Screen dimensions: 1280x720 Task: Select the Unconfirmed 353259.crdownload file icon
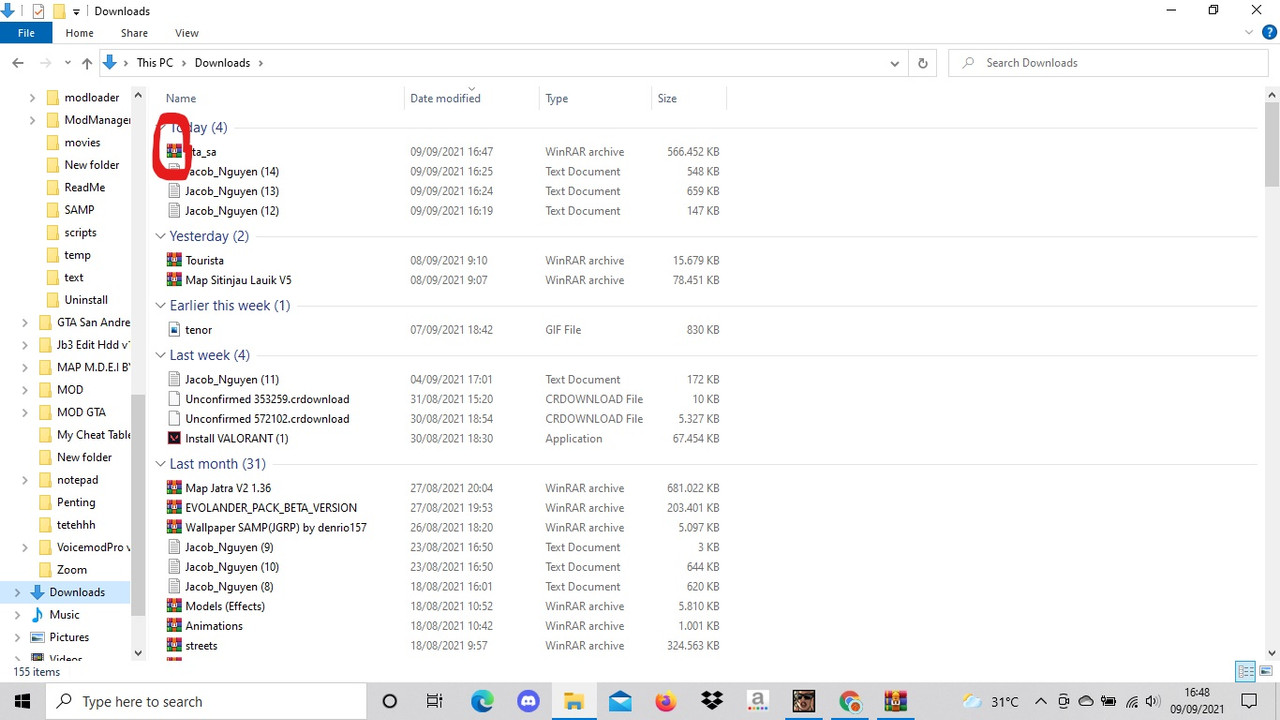(x=175, y=399)
